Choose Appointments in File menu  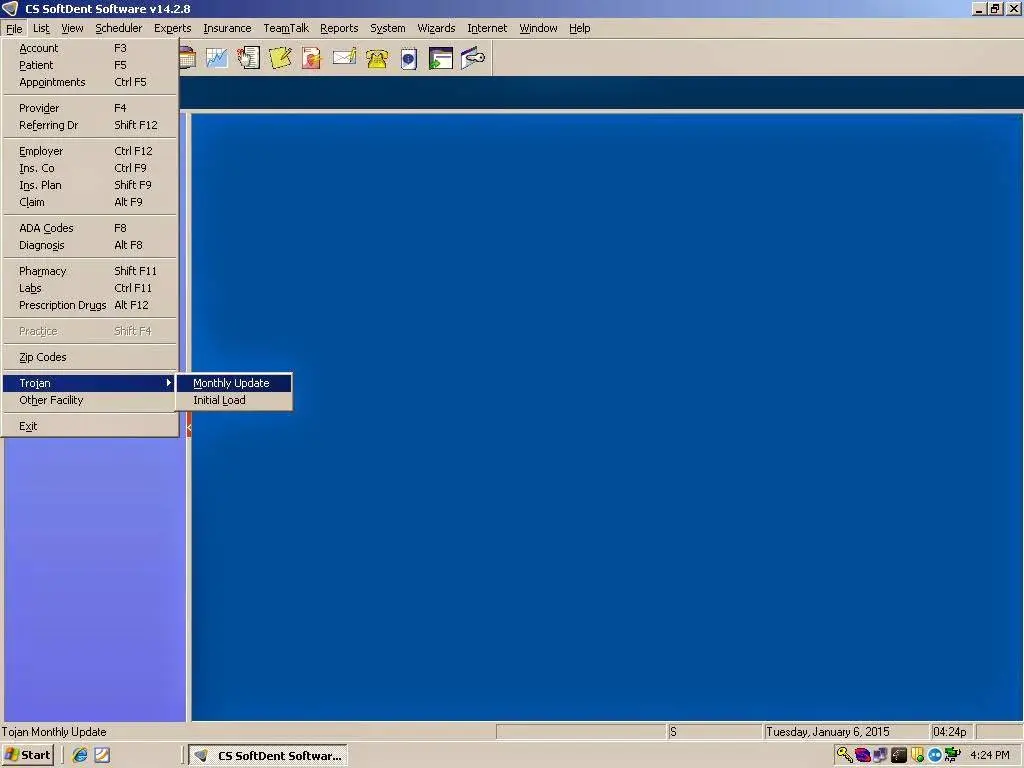[x=90, y=82]
